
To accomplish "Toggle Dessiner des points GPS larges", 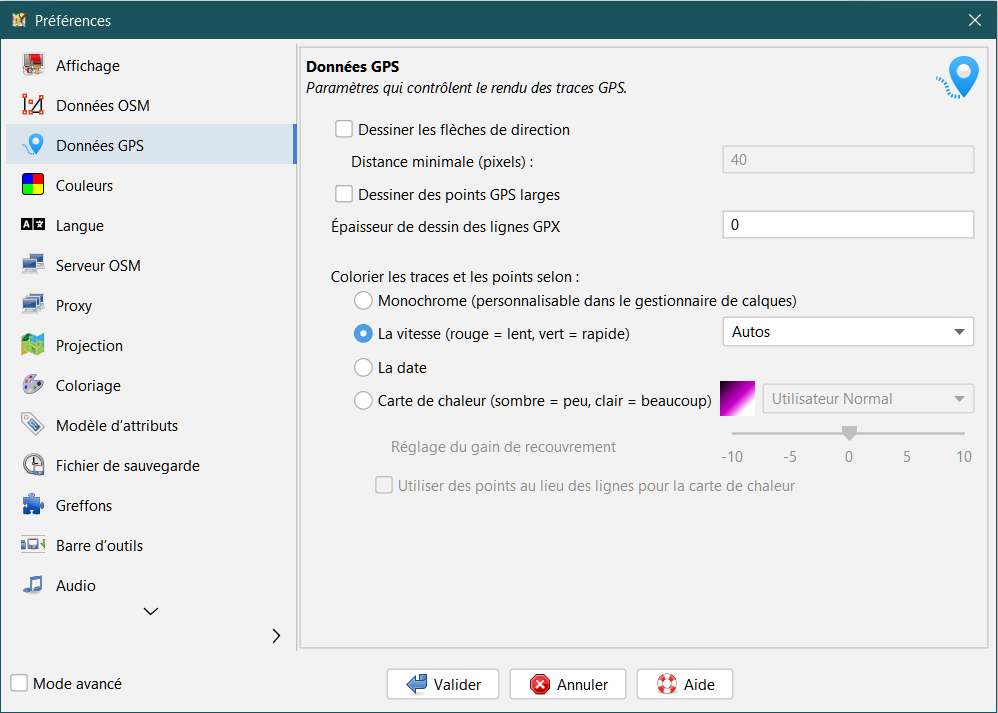I will (344, 194).
